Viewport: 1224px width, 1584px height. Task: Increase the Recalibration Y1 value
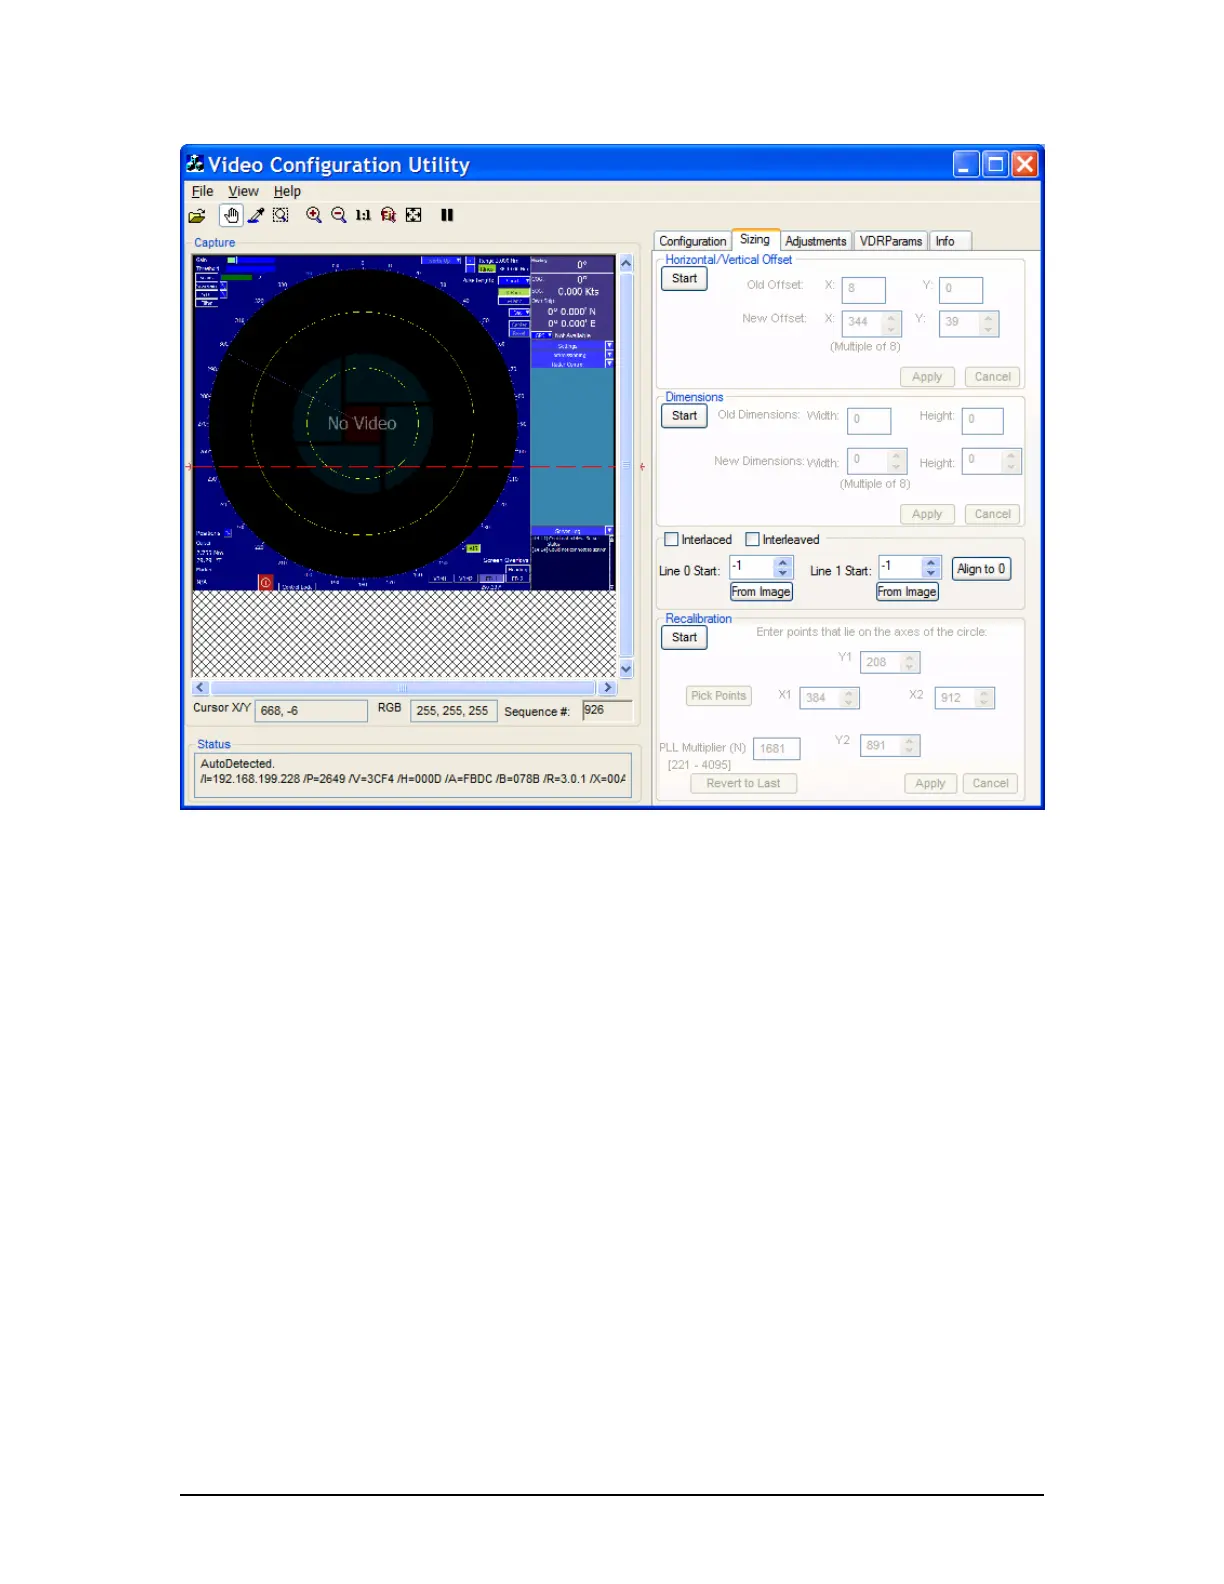point(909,658)
